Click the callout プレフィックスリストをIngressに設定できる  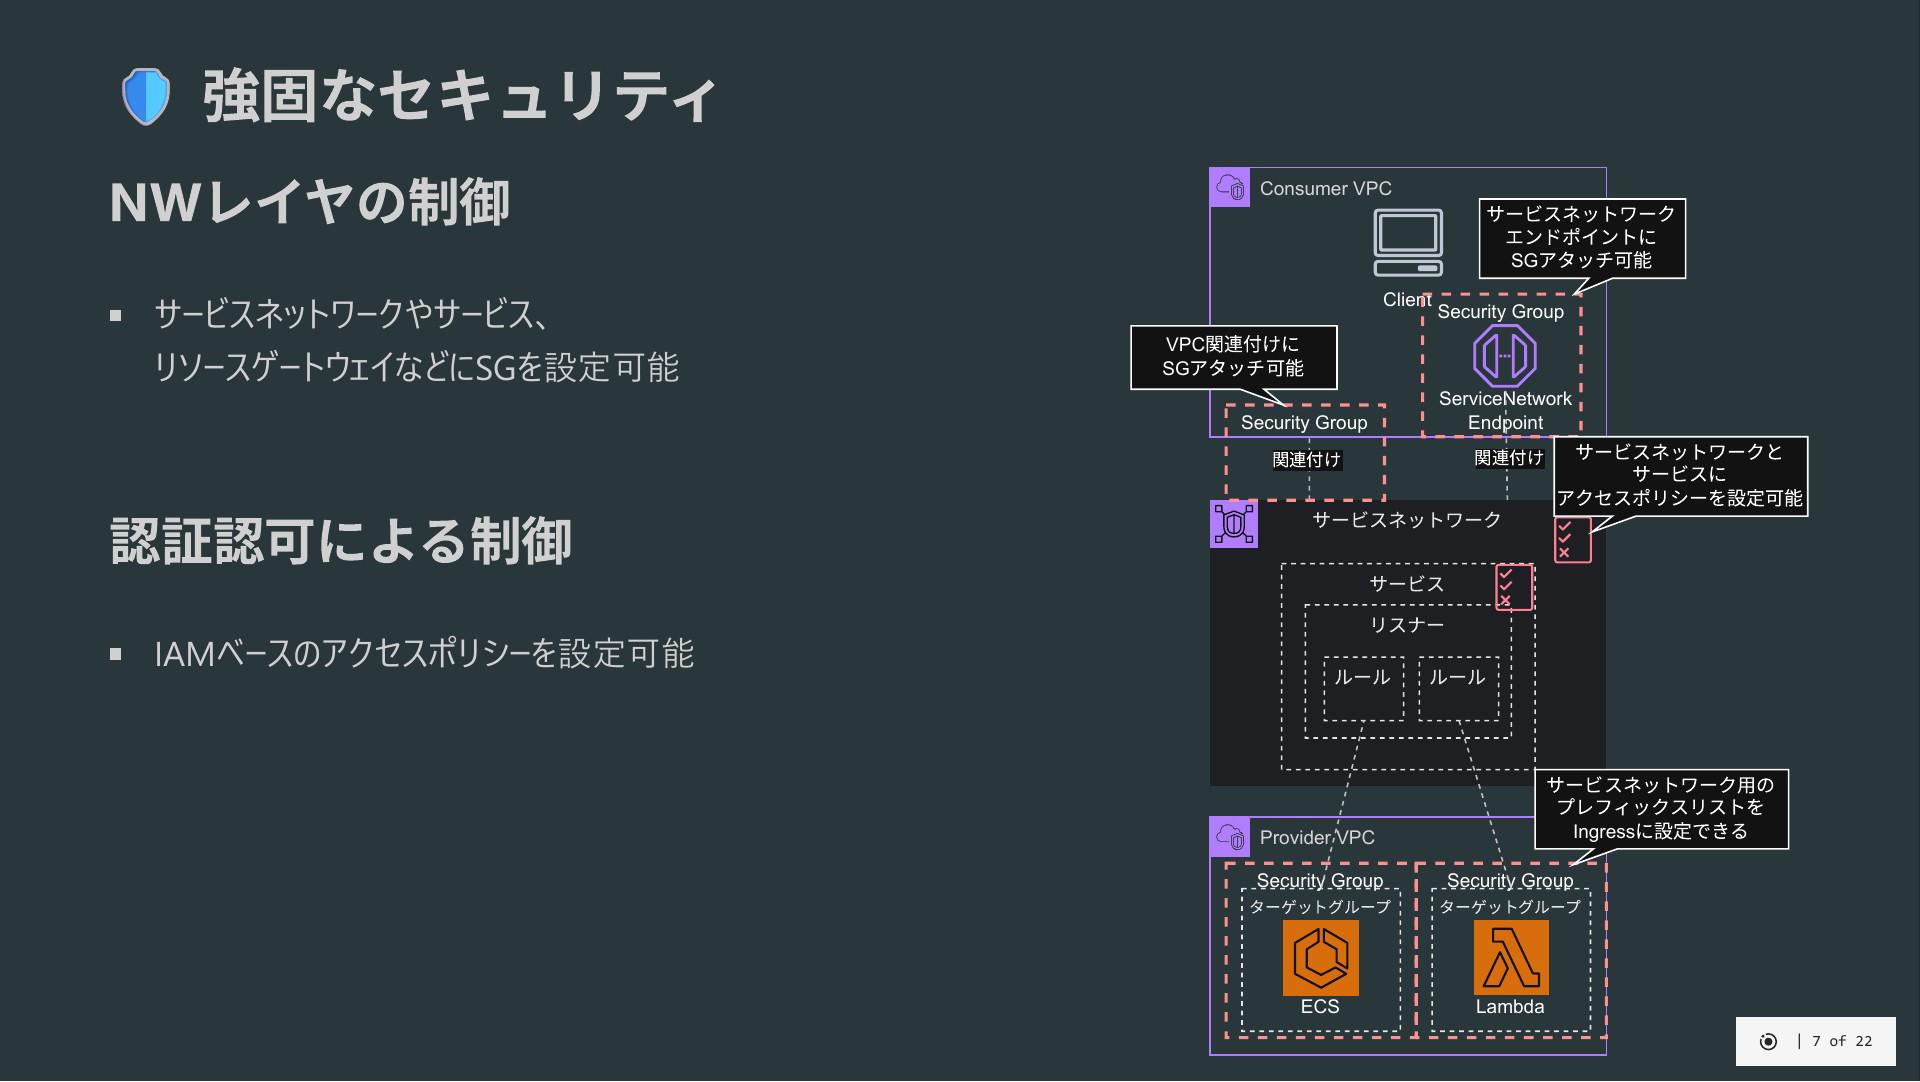tap(1661, 809)
